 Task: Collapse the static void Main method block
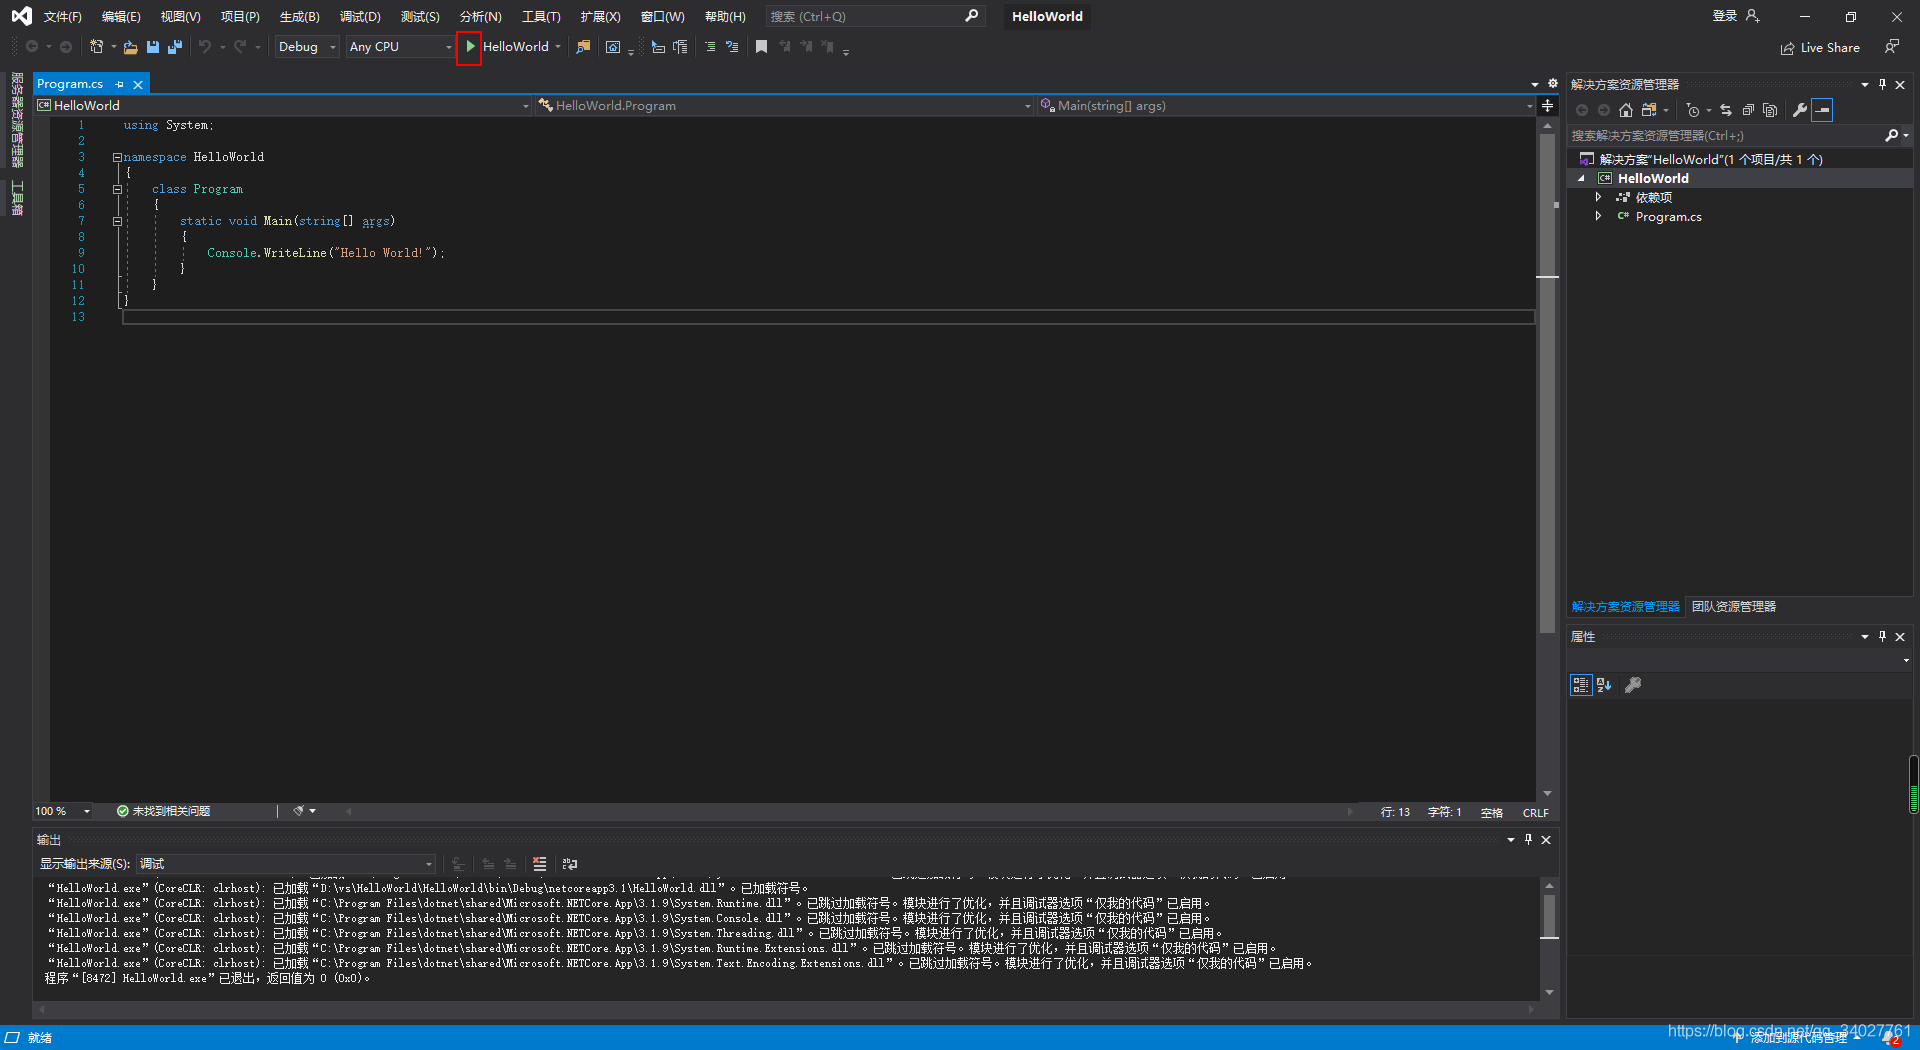(117, 221)
